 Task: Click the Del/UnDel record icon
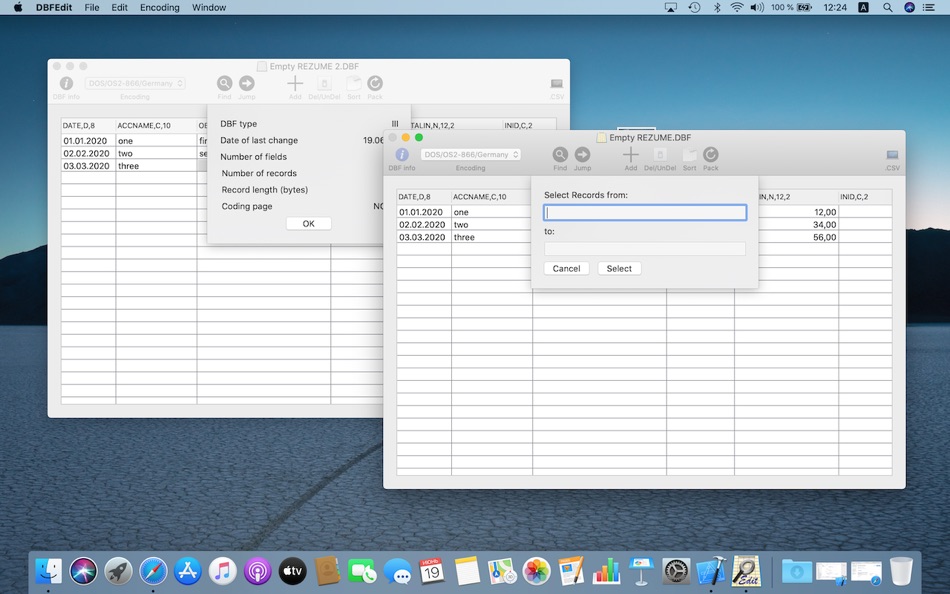[x=660, y=155]
